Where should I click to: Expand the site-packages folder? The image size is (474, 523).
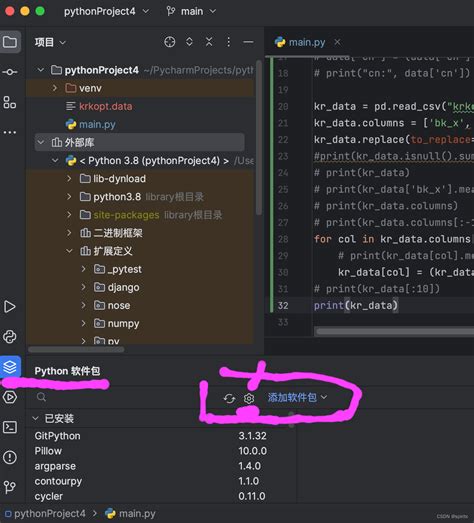[x=69, y=215]
